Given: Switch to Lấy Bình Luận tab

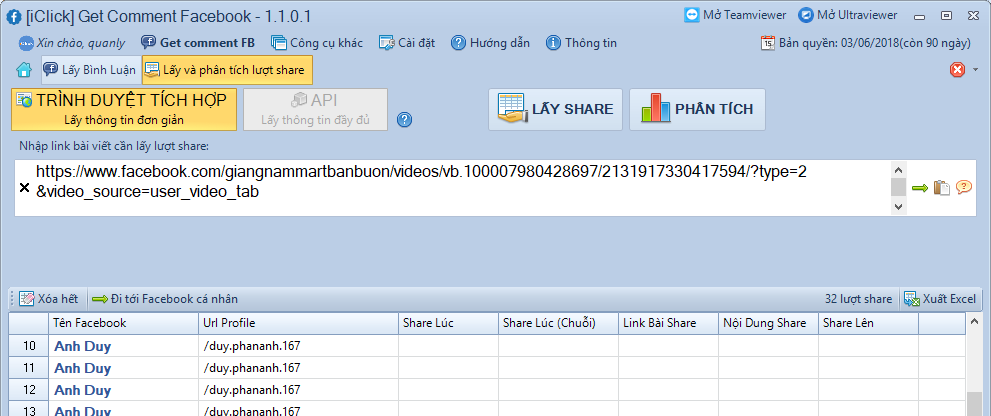Looking at the screenshot, I should tap(91, 70).
